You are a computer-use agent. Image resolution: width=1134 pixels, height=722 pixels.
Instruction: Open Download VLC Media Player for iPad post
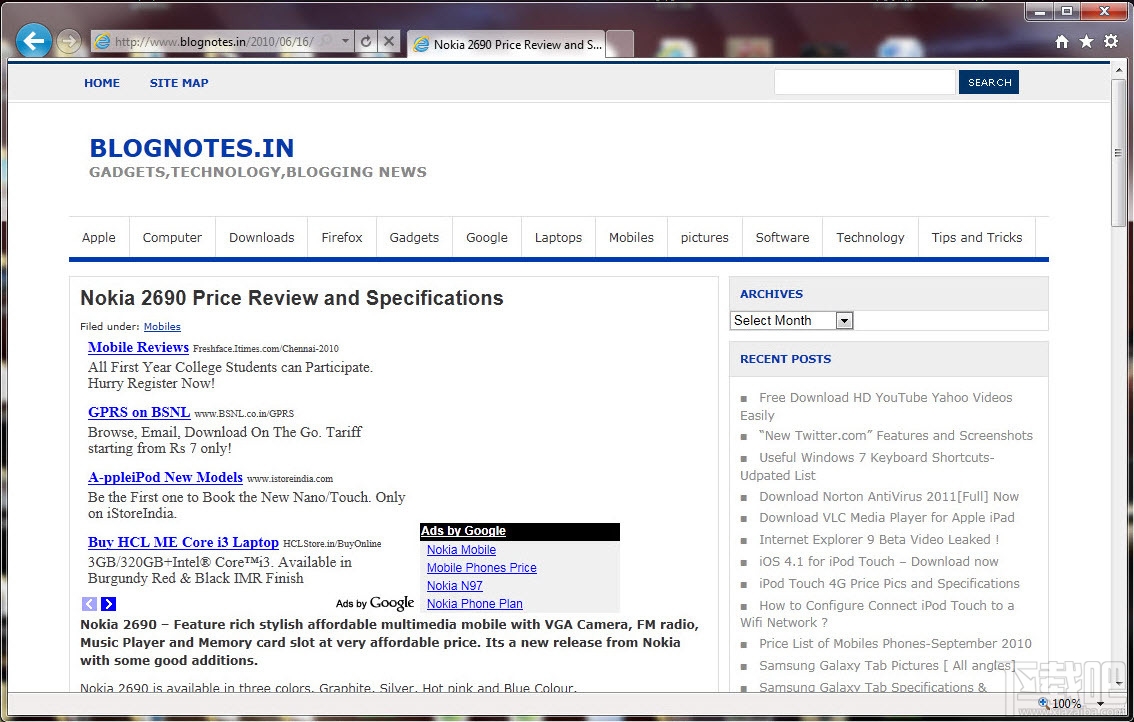point(887,518)
